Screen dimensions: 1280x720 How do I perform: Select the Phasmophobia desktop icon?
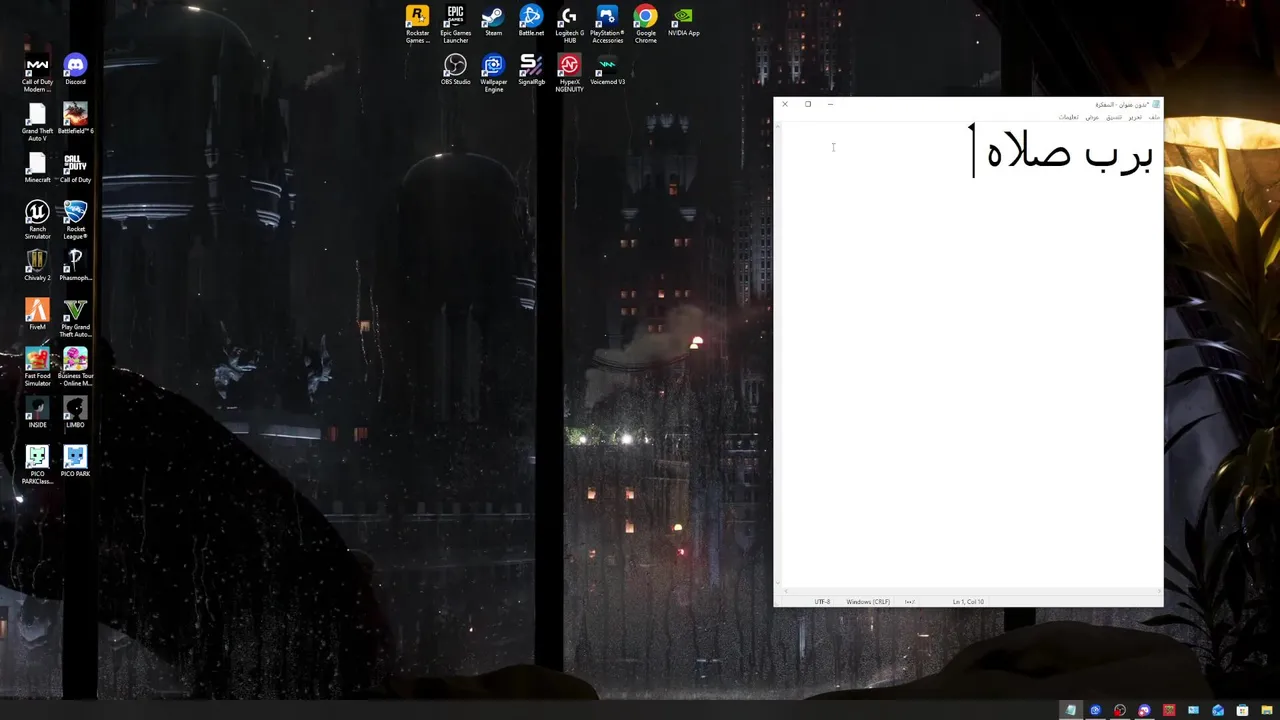75,266
